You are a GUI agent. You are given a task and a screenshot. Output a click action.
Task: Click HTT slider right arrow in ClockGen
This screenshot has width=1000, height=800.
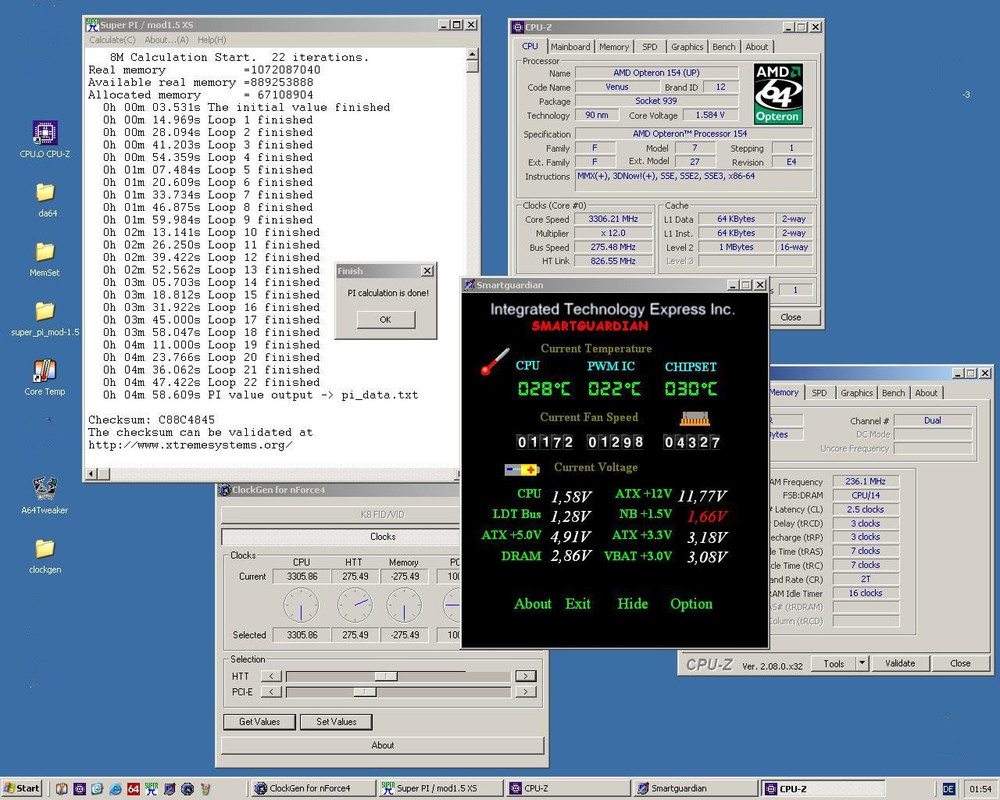(x=526, y=676)
